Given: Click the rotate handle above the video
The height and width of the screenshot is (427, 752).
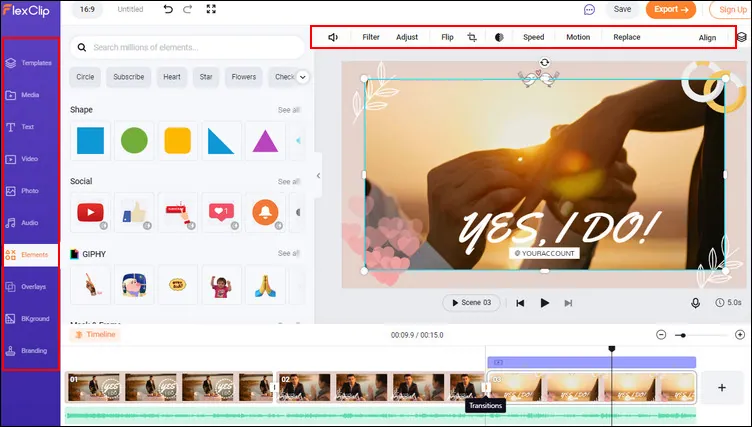Looking at the screenshot, I should (x=544, y=62).
